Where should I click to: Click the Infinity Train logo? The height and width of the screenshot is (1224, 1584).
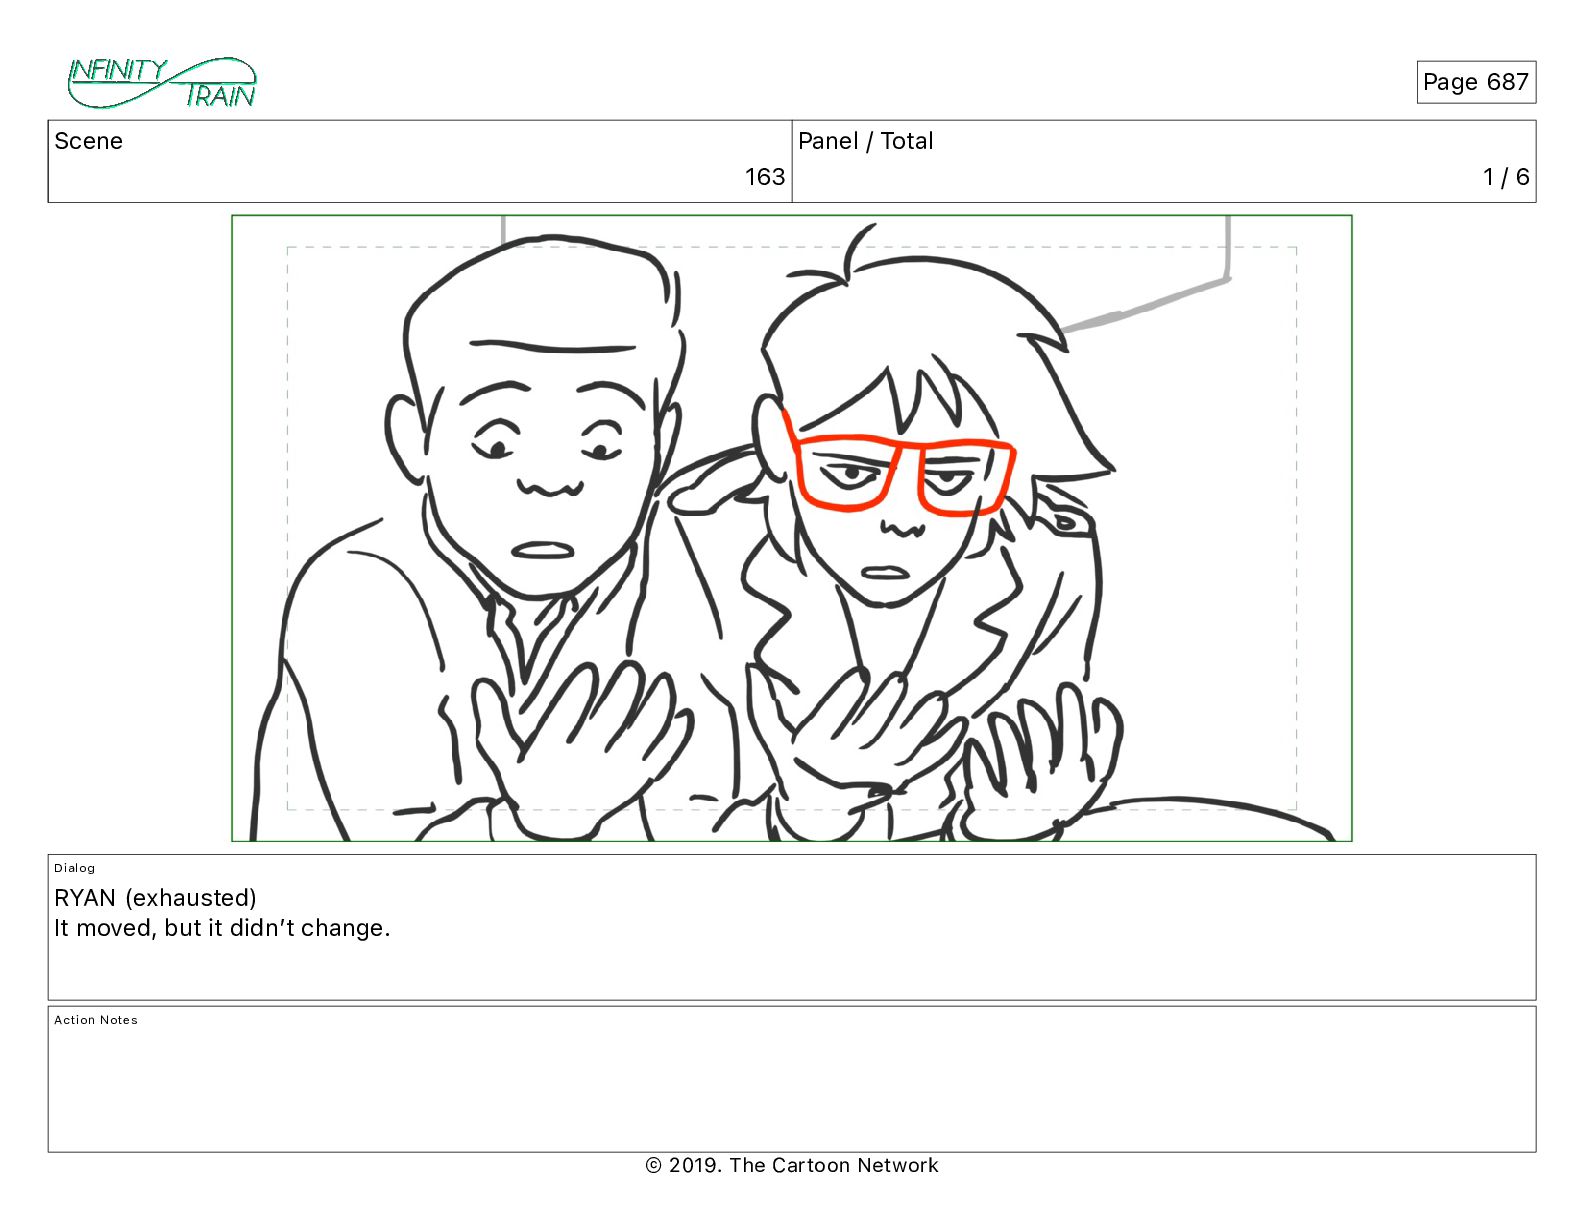(162, 83)
